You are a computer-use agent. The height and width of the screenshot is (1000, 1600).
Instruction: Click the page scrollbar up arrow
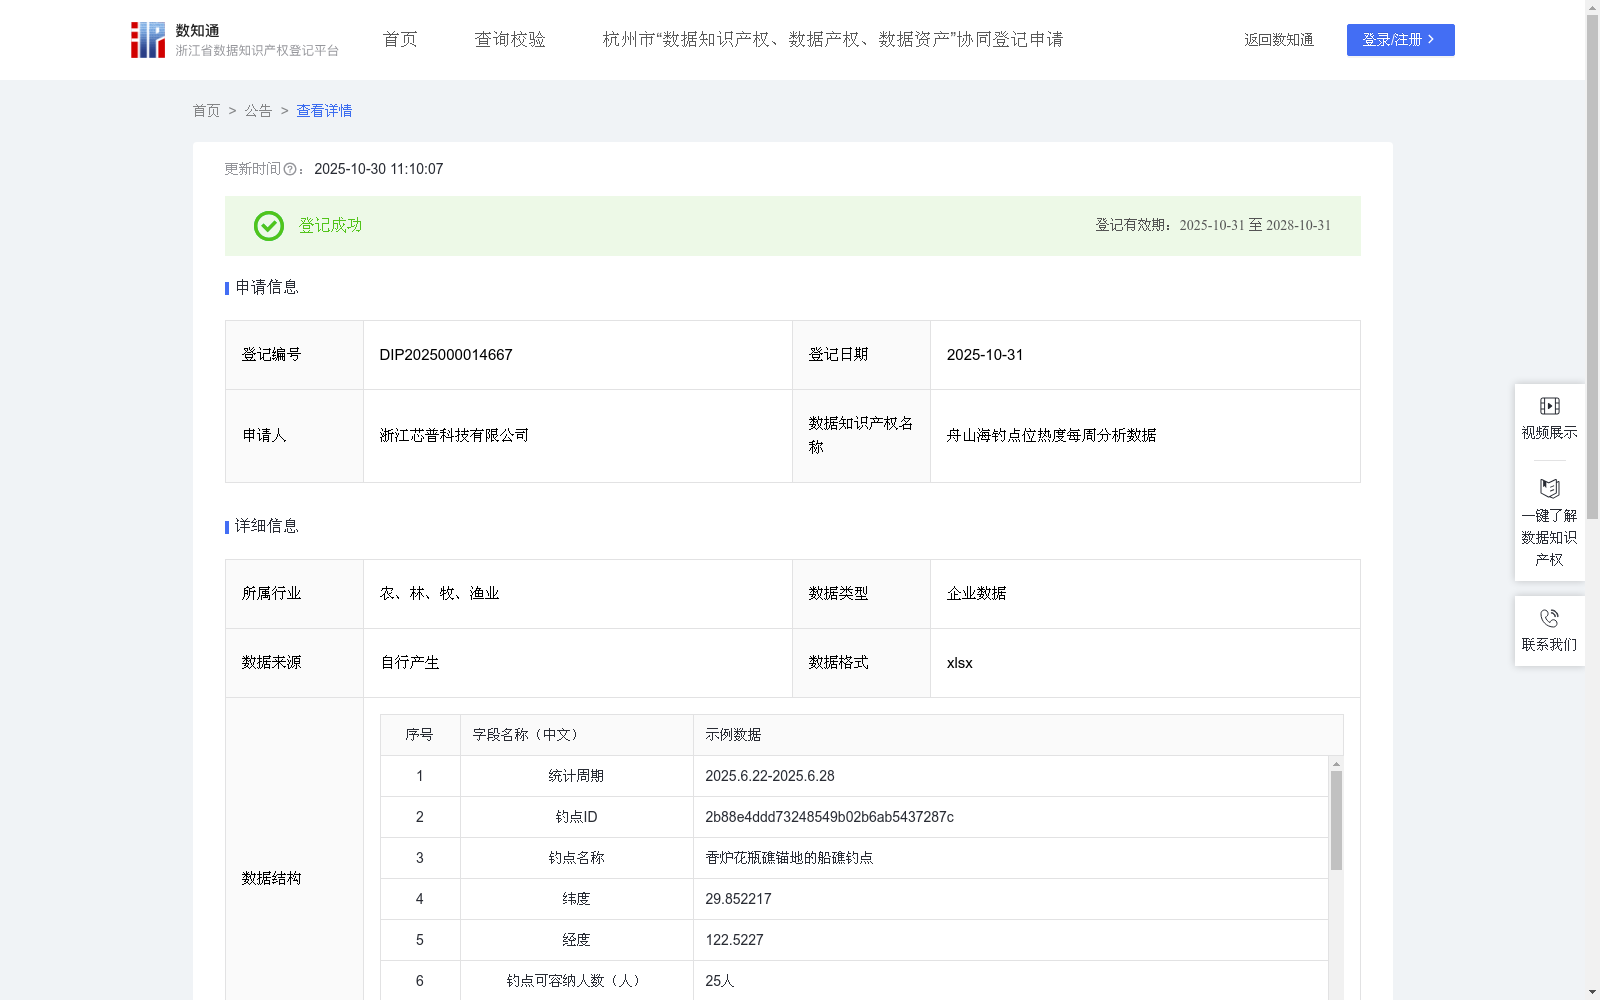pyautogui.click(x=1592, y=7)
